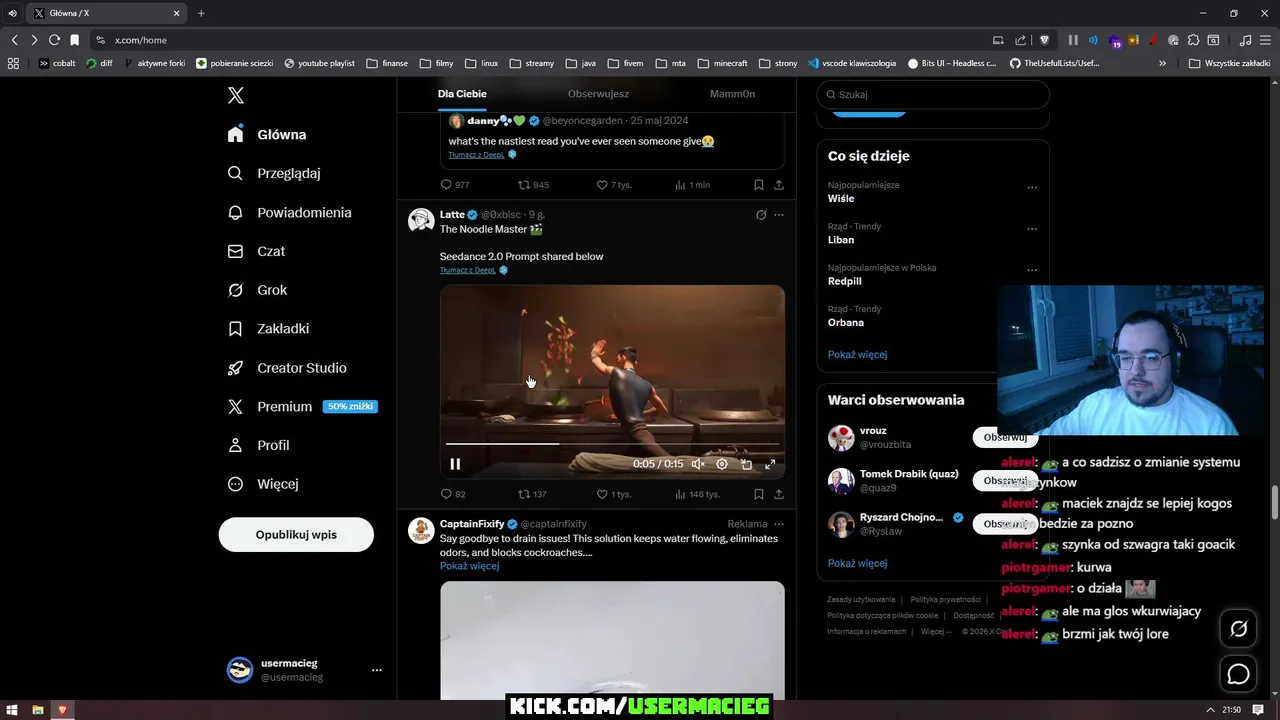This screenshot has height=720, width=1280.
Task: Open Grok from the sidebar
Action: coord(258,290)
